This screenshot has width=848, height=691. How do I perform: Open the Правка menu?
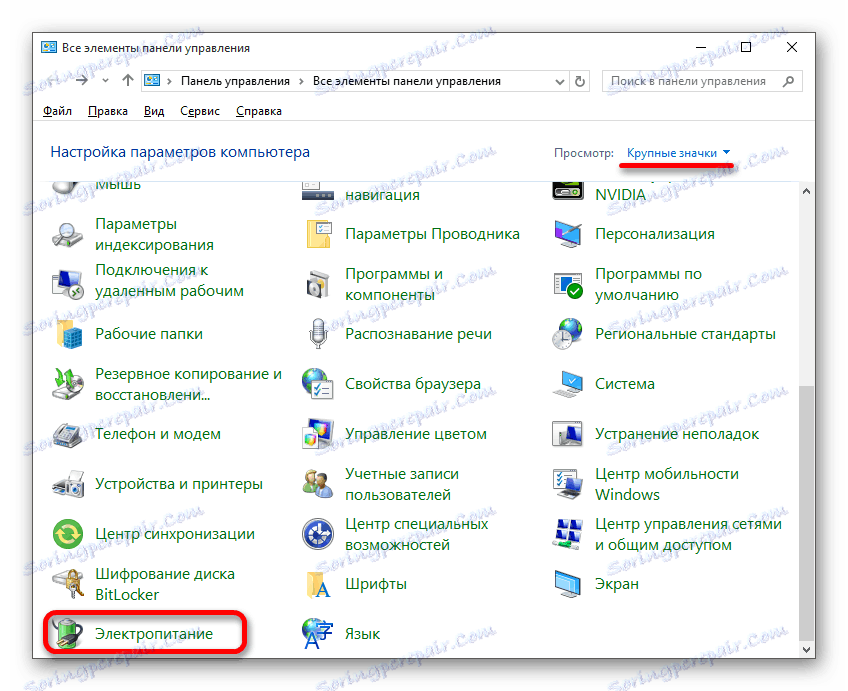tap(108, 111)
